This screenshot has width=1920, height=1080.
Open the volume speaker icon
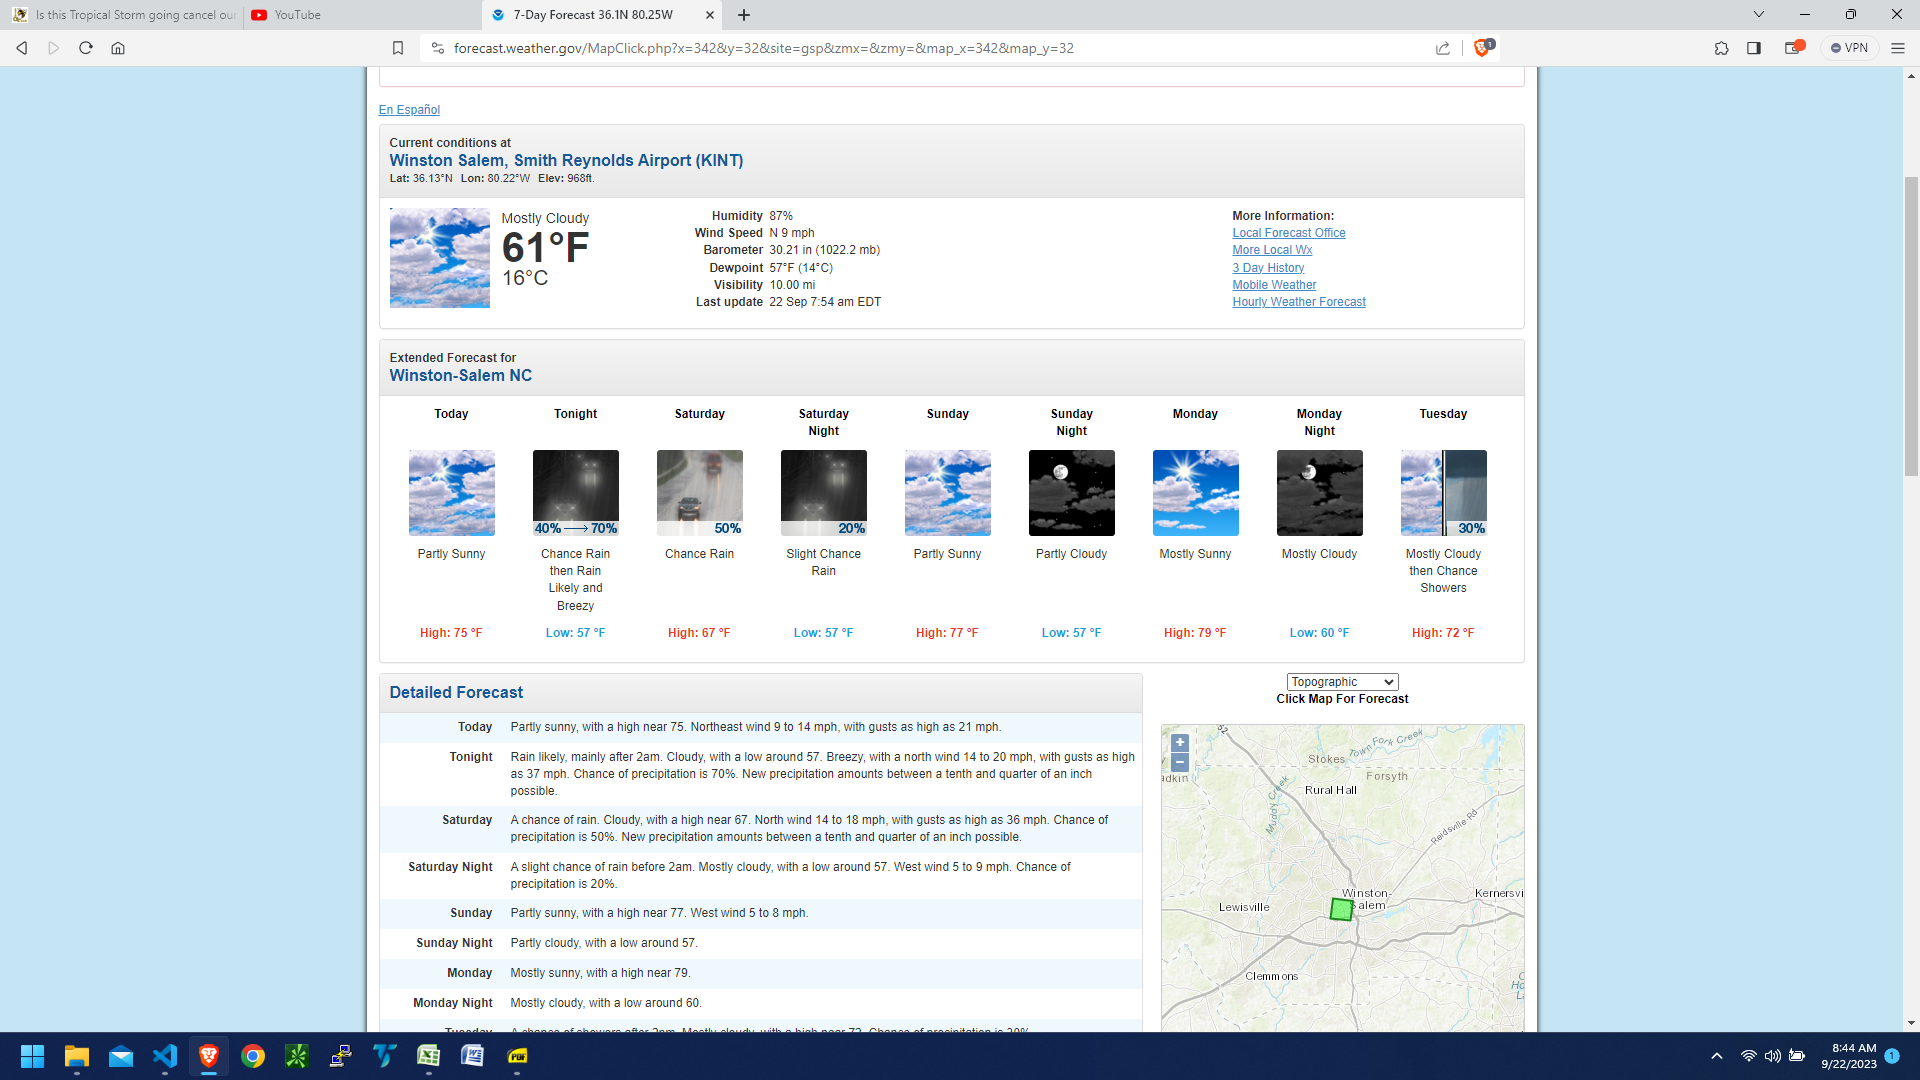pyautogui.click(x=1773, y=1056)
